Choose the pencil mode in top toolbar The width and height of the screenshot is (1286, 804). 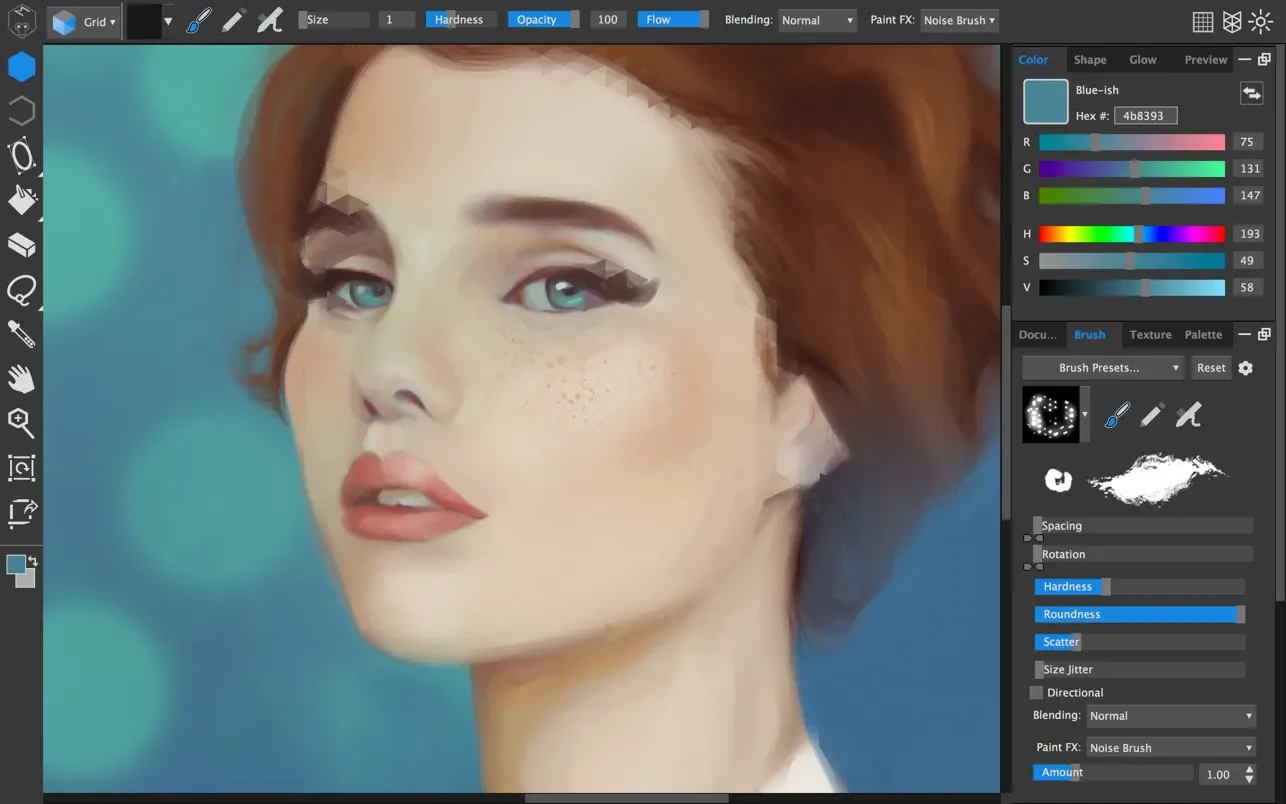point(233,20)
